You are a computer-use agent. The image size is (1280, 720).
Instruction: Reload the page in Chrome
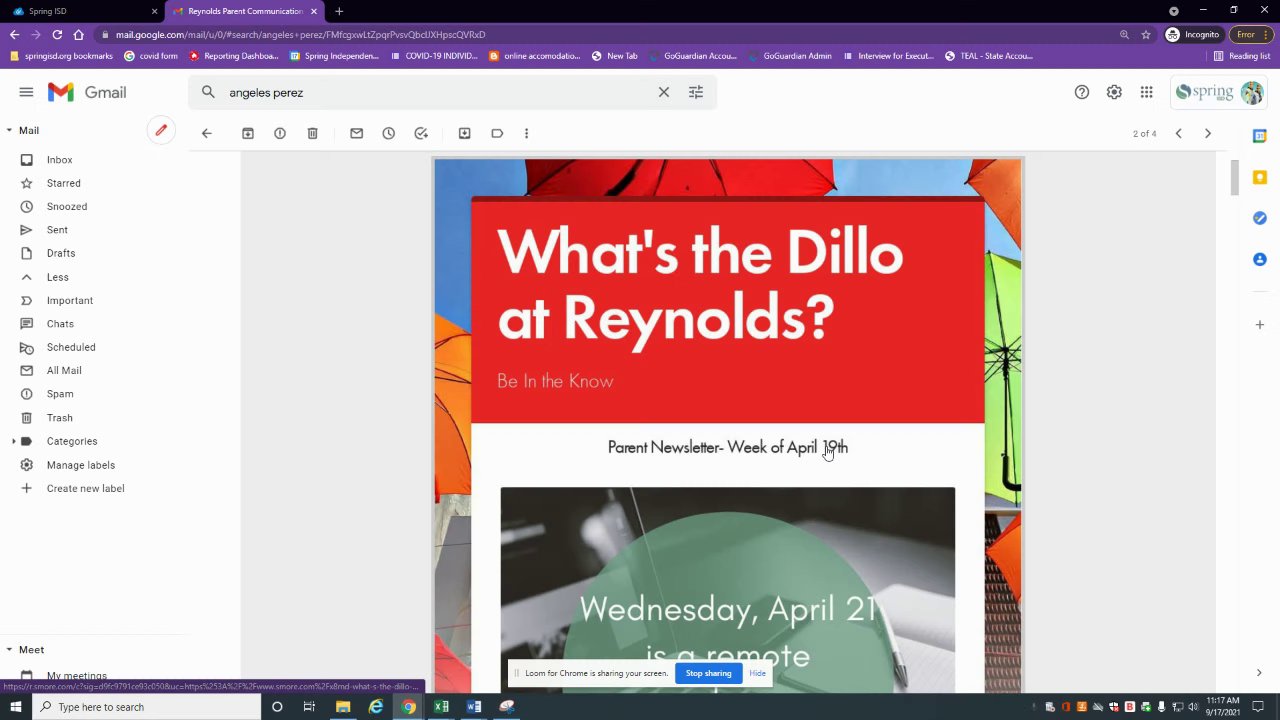57,34
